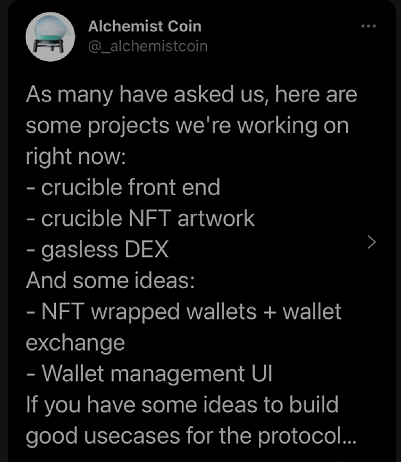Select the 'crucible front end' bullet
This screenshot has width=401, height=462.
[x=123, y=187]
